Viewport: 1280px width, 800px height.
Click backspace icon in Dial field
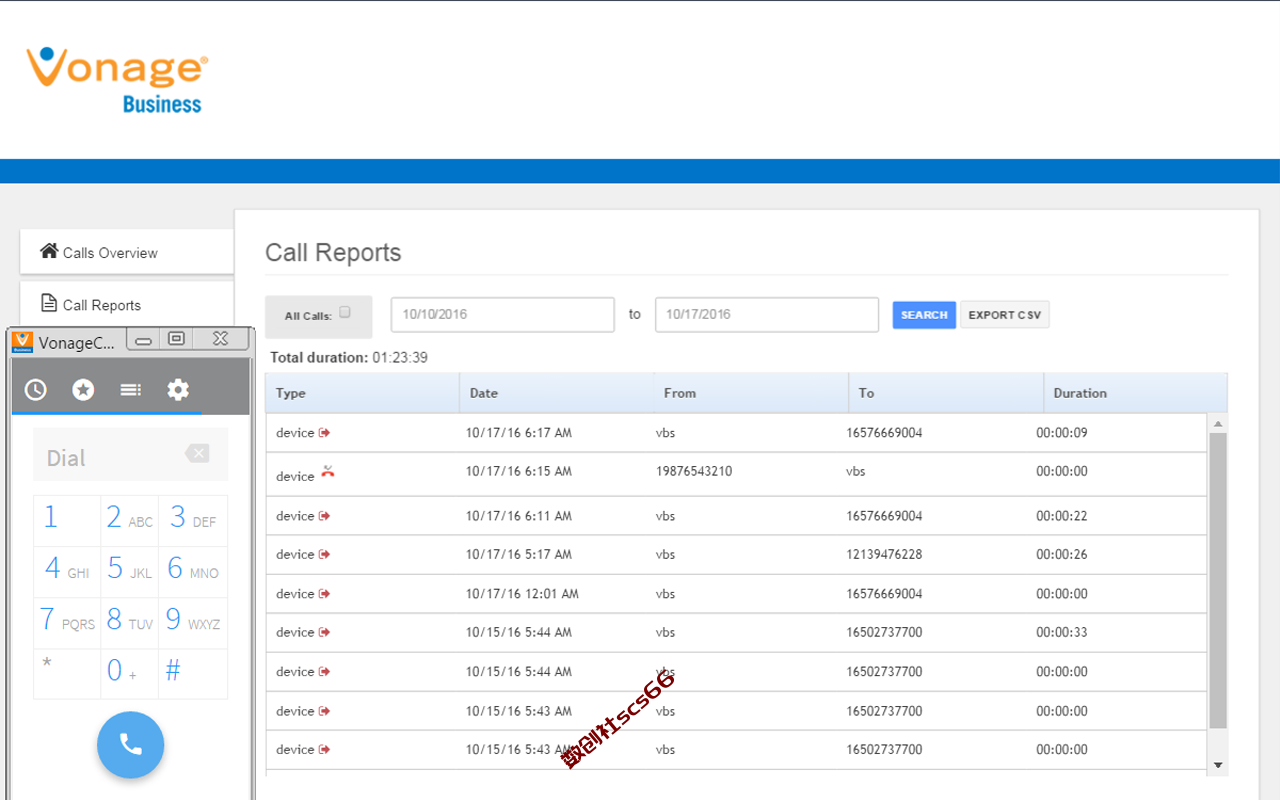[x=197, y=454]
